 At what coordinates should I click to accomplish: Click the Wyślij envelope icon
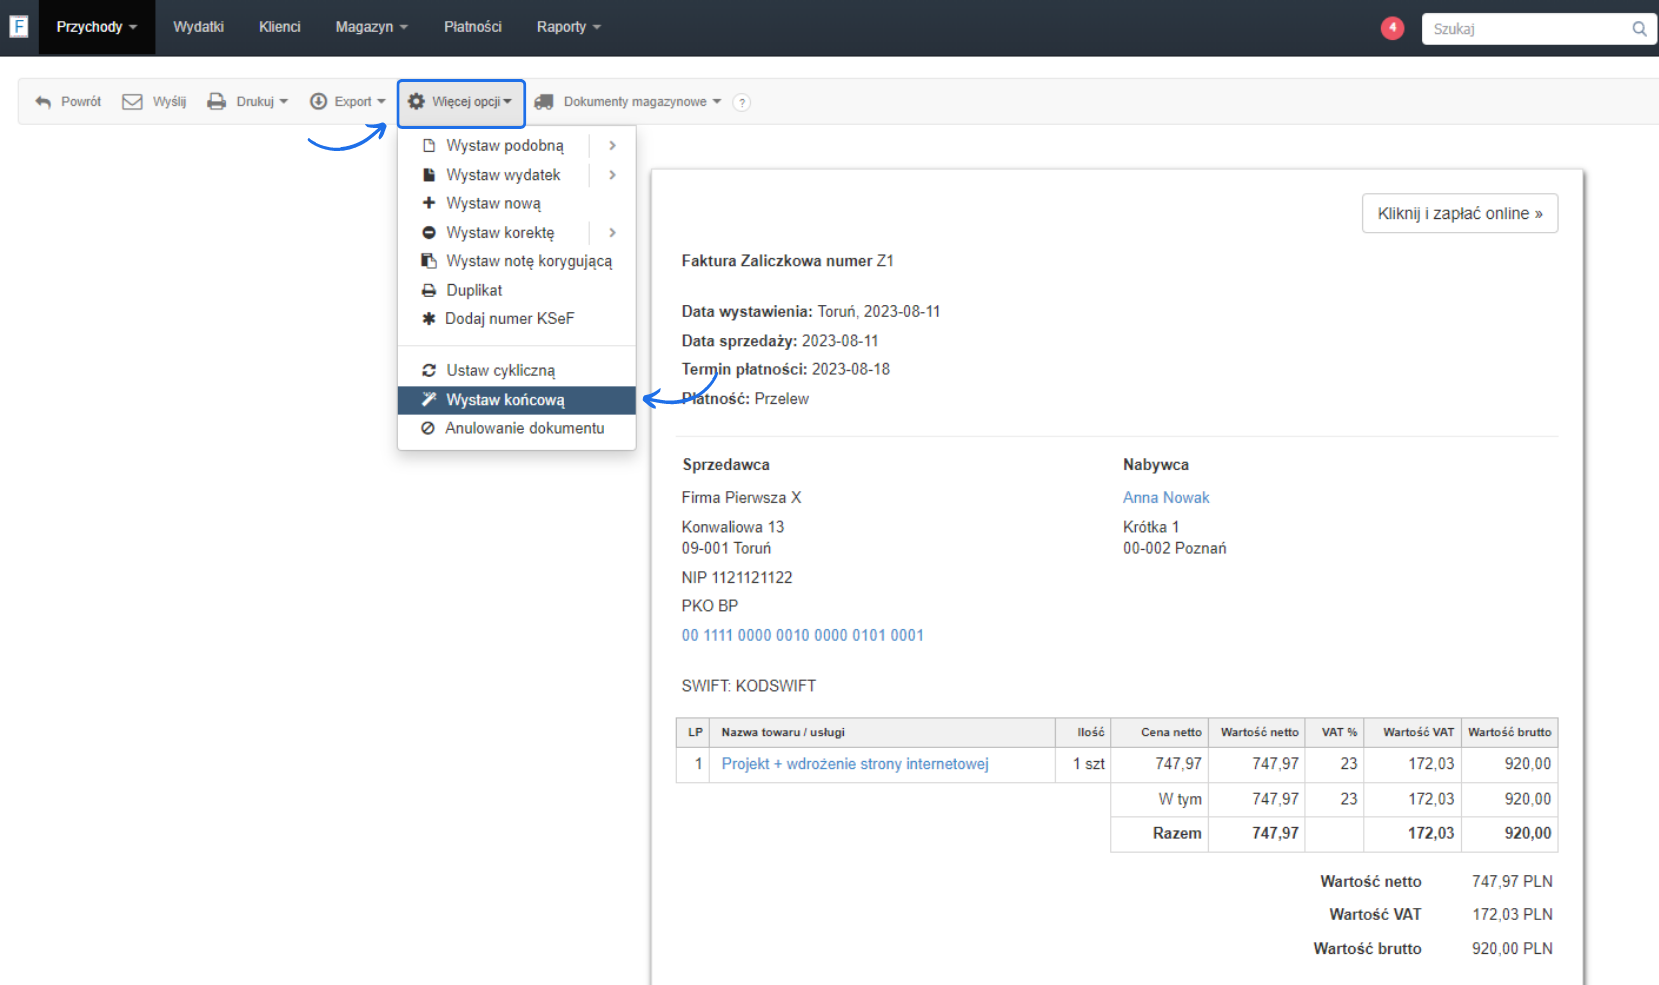[x=132, y=102]
